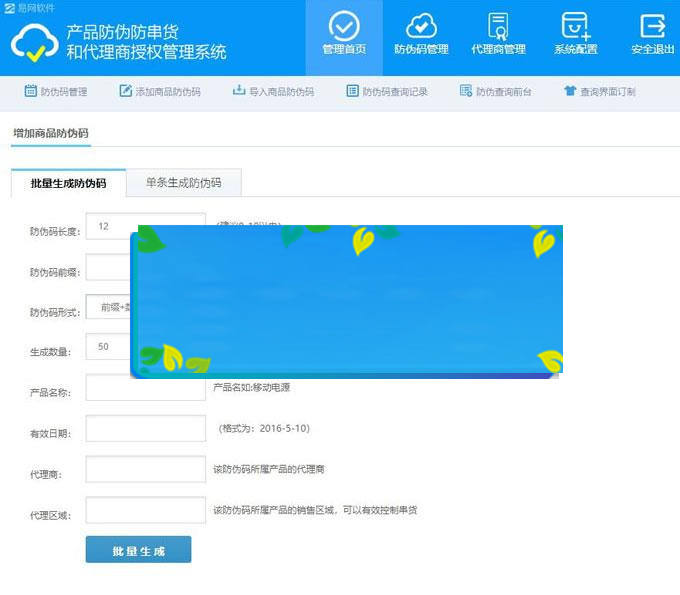
Task: Switch to the 批量生成防伪码 tab
Action: pos(68,183)
